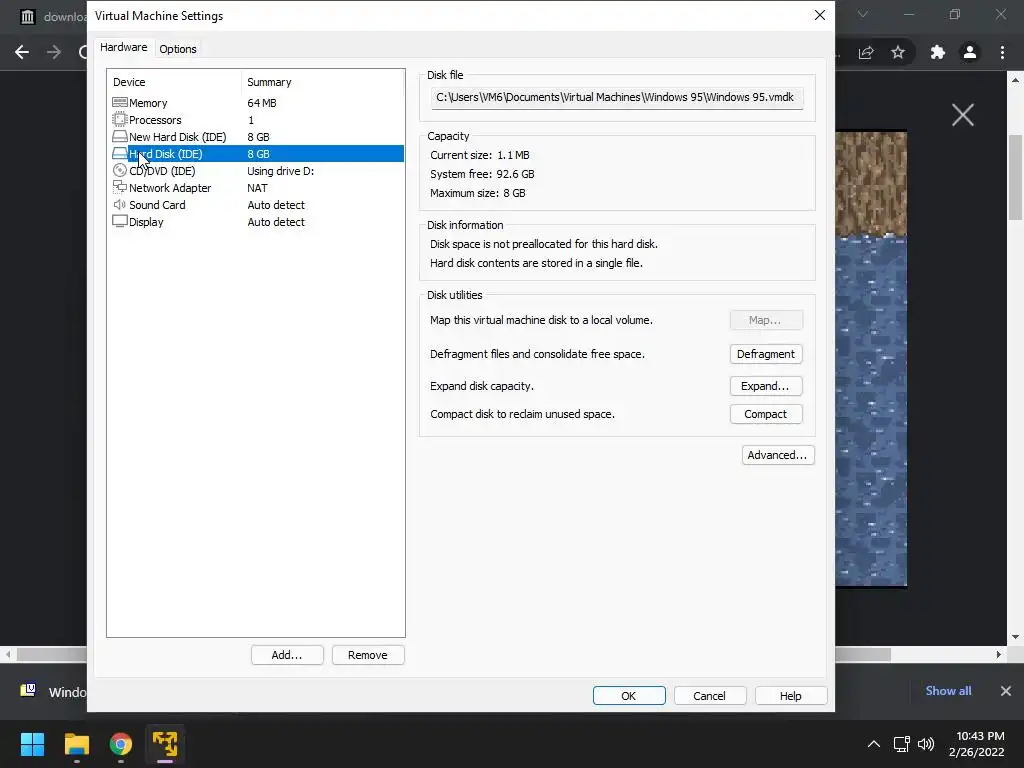
Task: Click Show all downloads link
Action: tap(948, 691)
